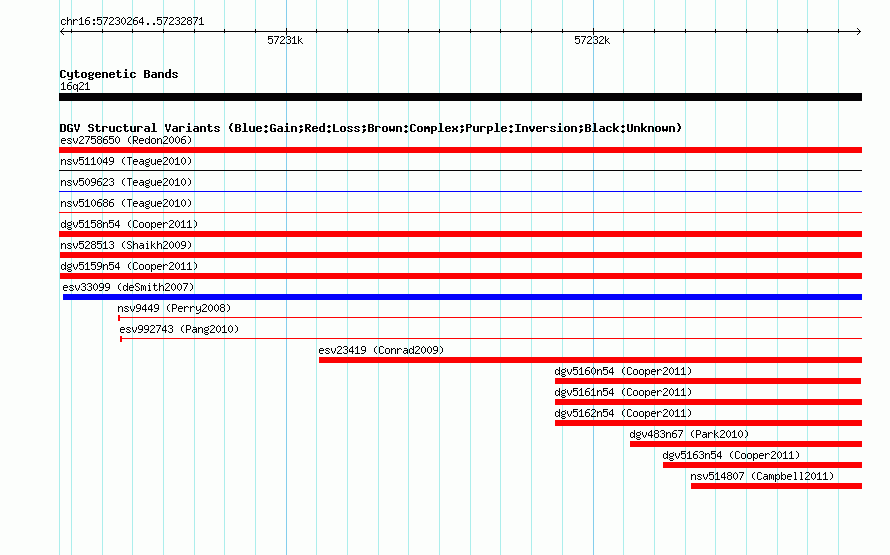890x555 pixels.
Task: Click the red bar under dgv5161n54
Action: pyautogui.click(x=708, y=402)
